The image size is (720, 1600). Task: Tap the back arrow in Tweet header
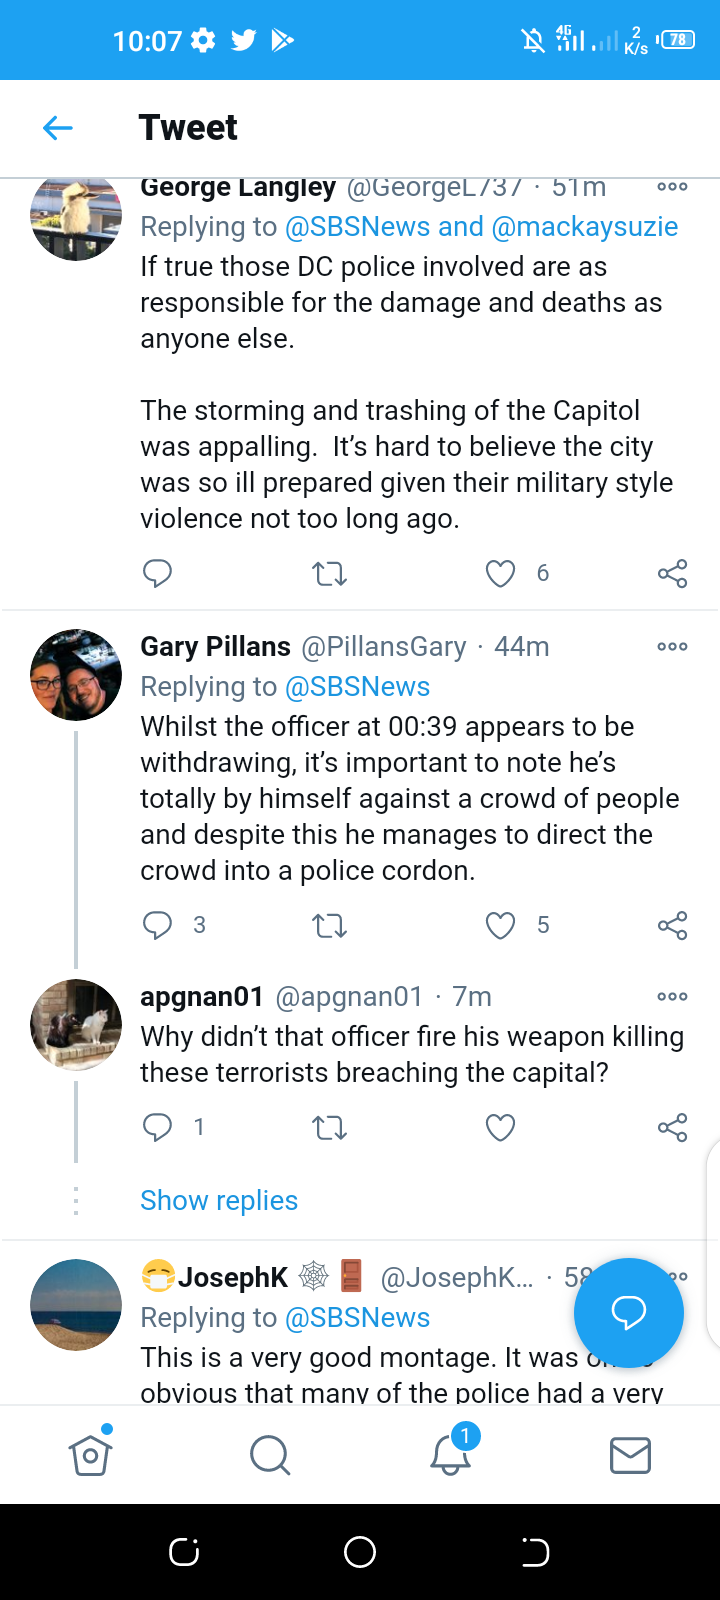click(58, 128)
